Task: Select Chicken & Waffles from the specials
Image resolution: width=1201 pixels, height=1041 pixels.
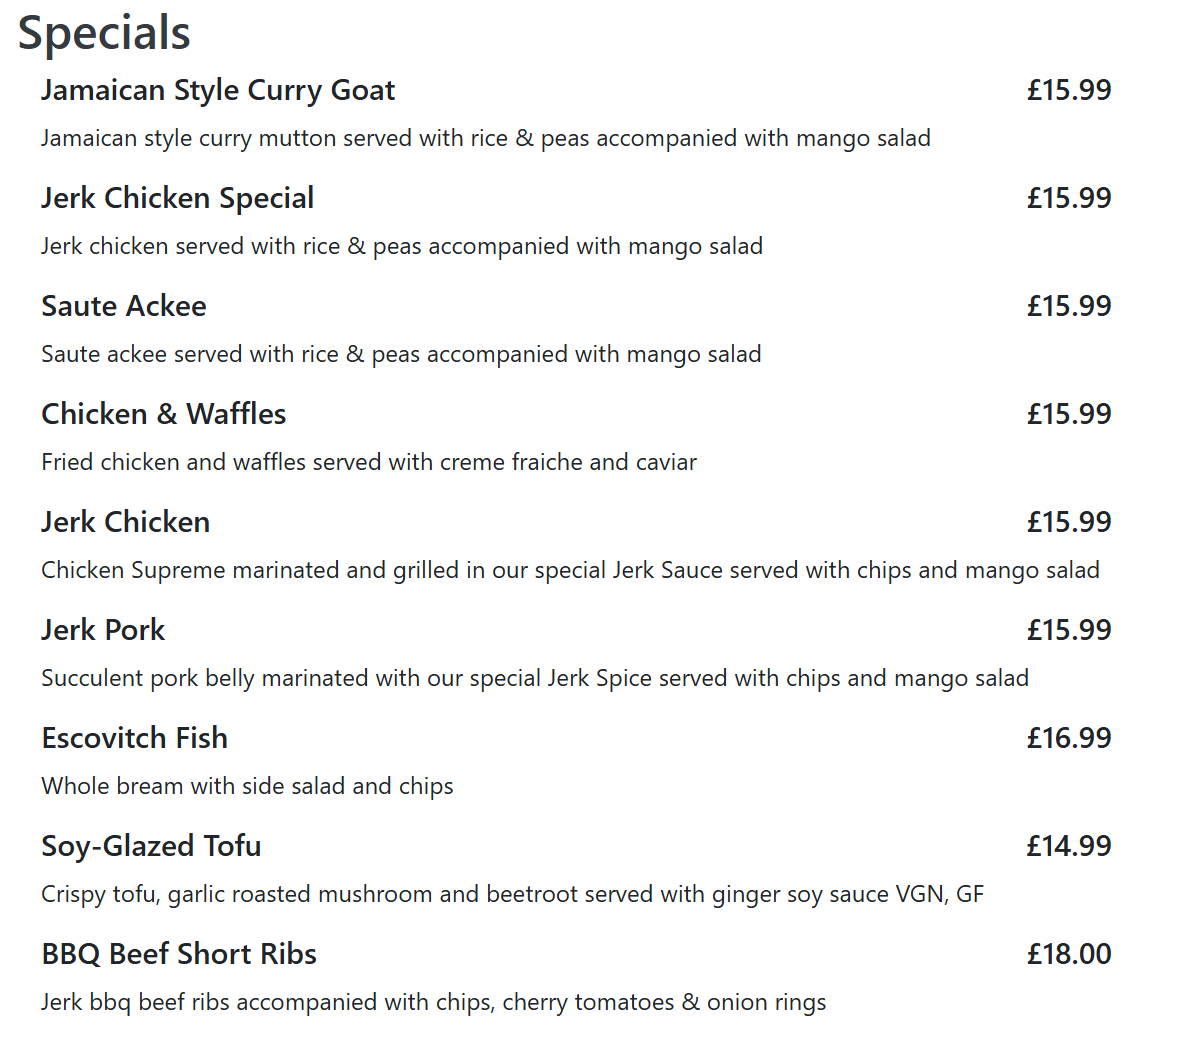Action: tap(164, 414)
